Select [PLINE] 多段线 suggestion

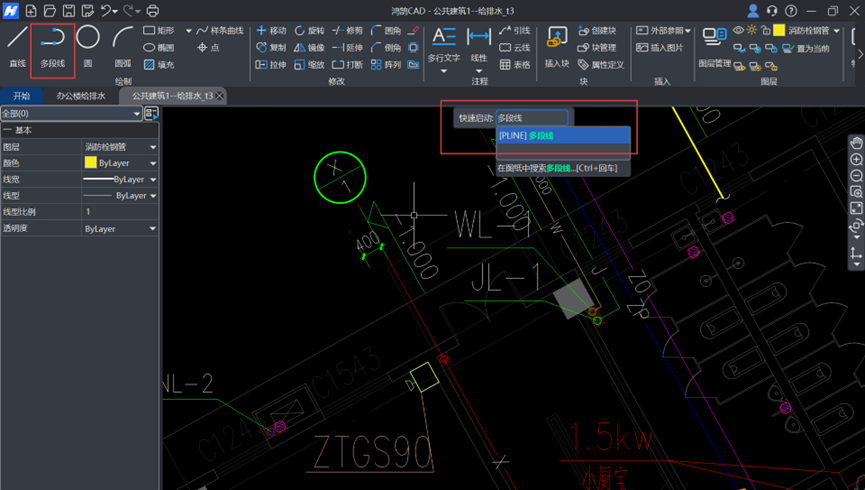coord(563,136)
